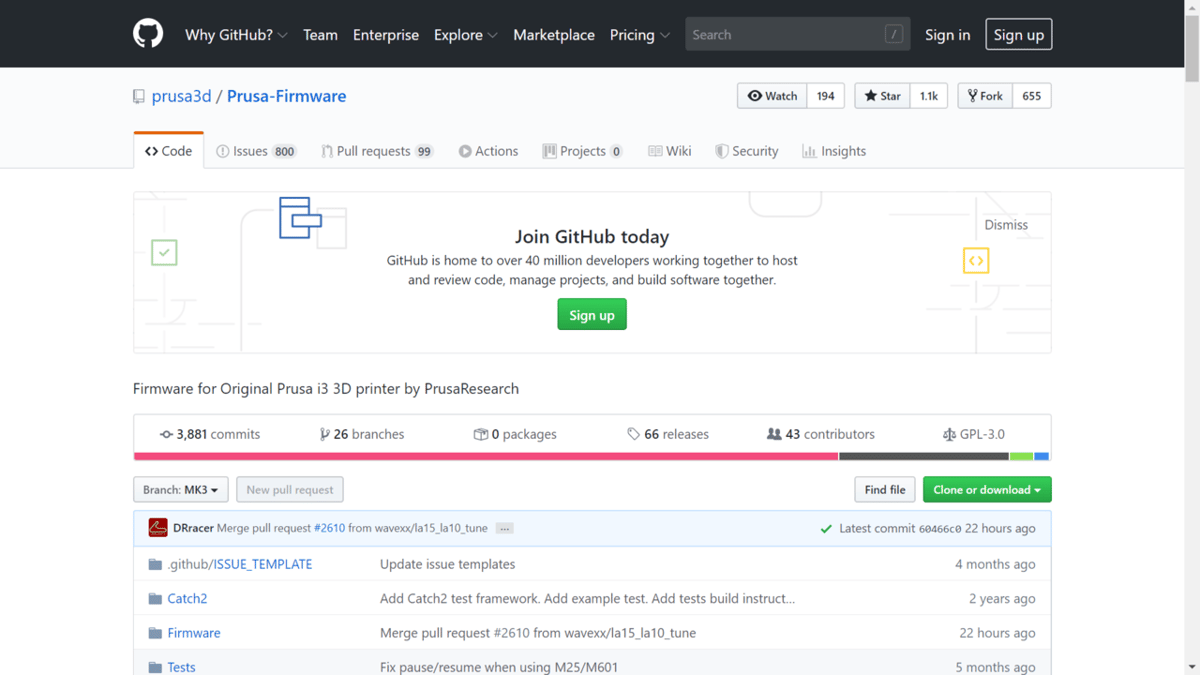Click Marketplace in the top navigation
This screenshot has width=1200, height=675.
pyautogui.click(x=554, y=34)
